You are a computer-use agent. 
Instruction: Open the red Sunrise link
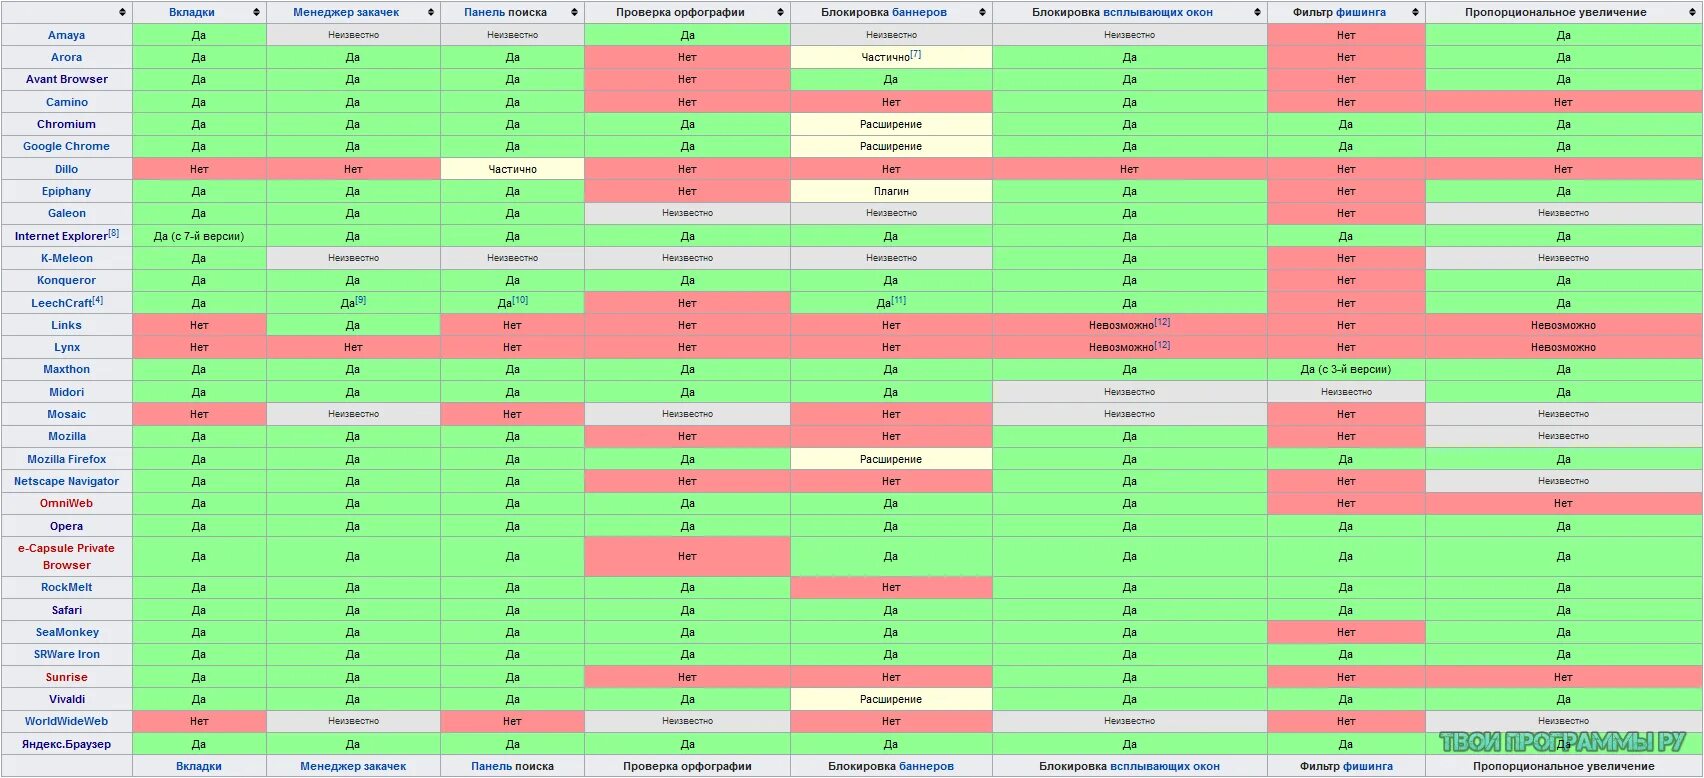click(67, 677)
